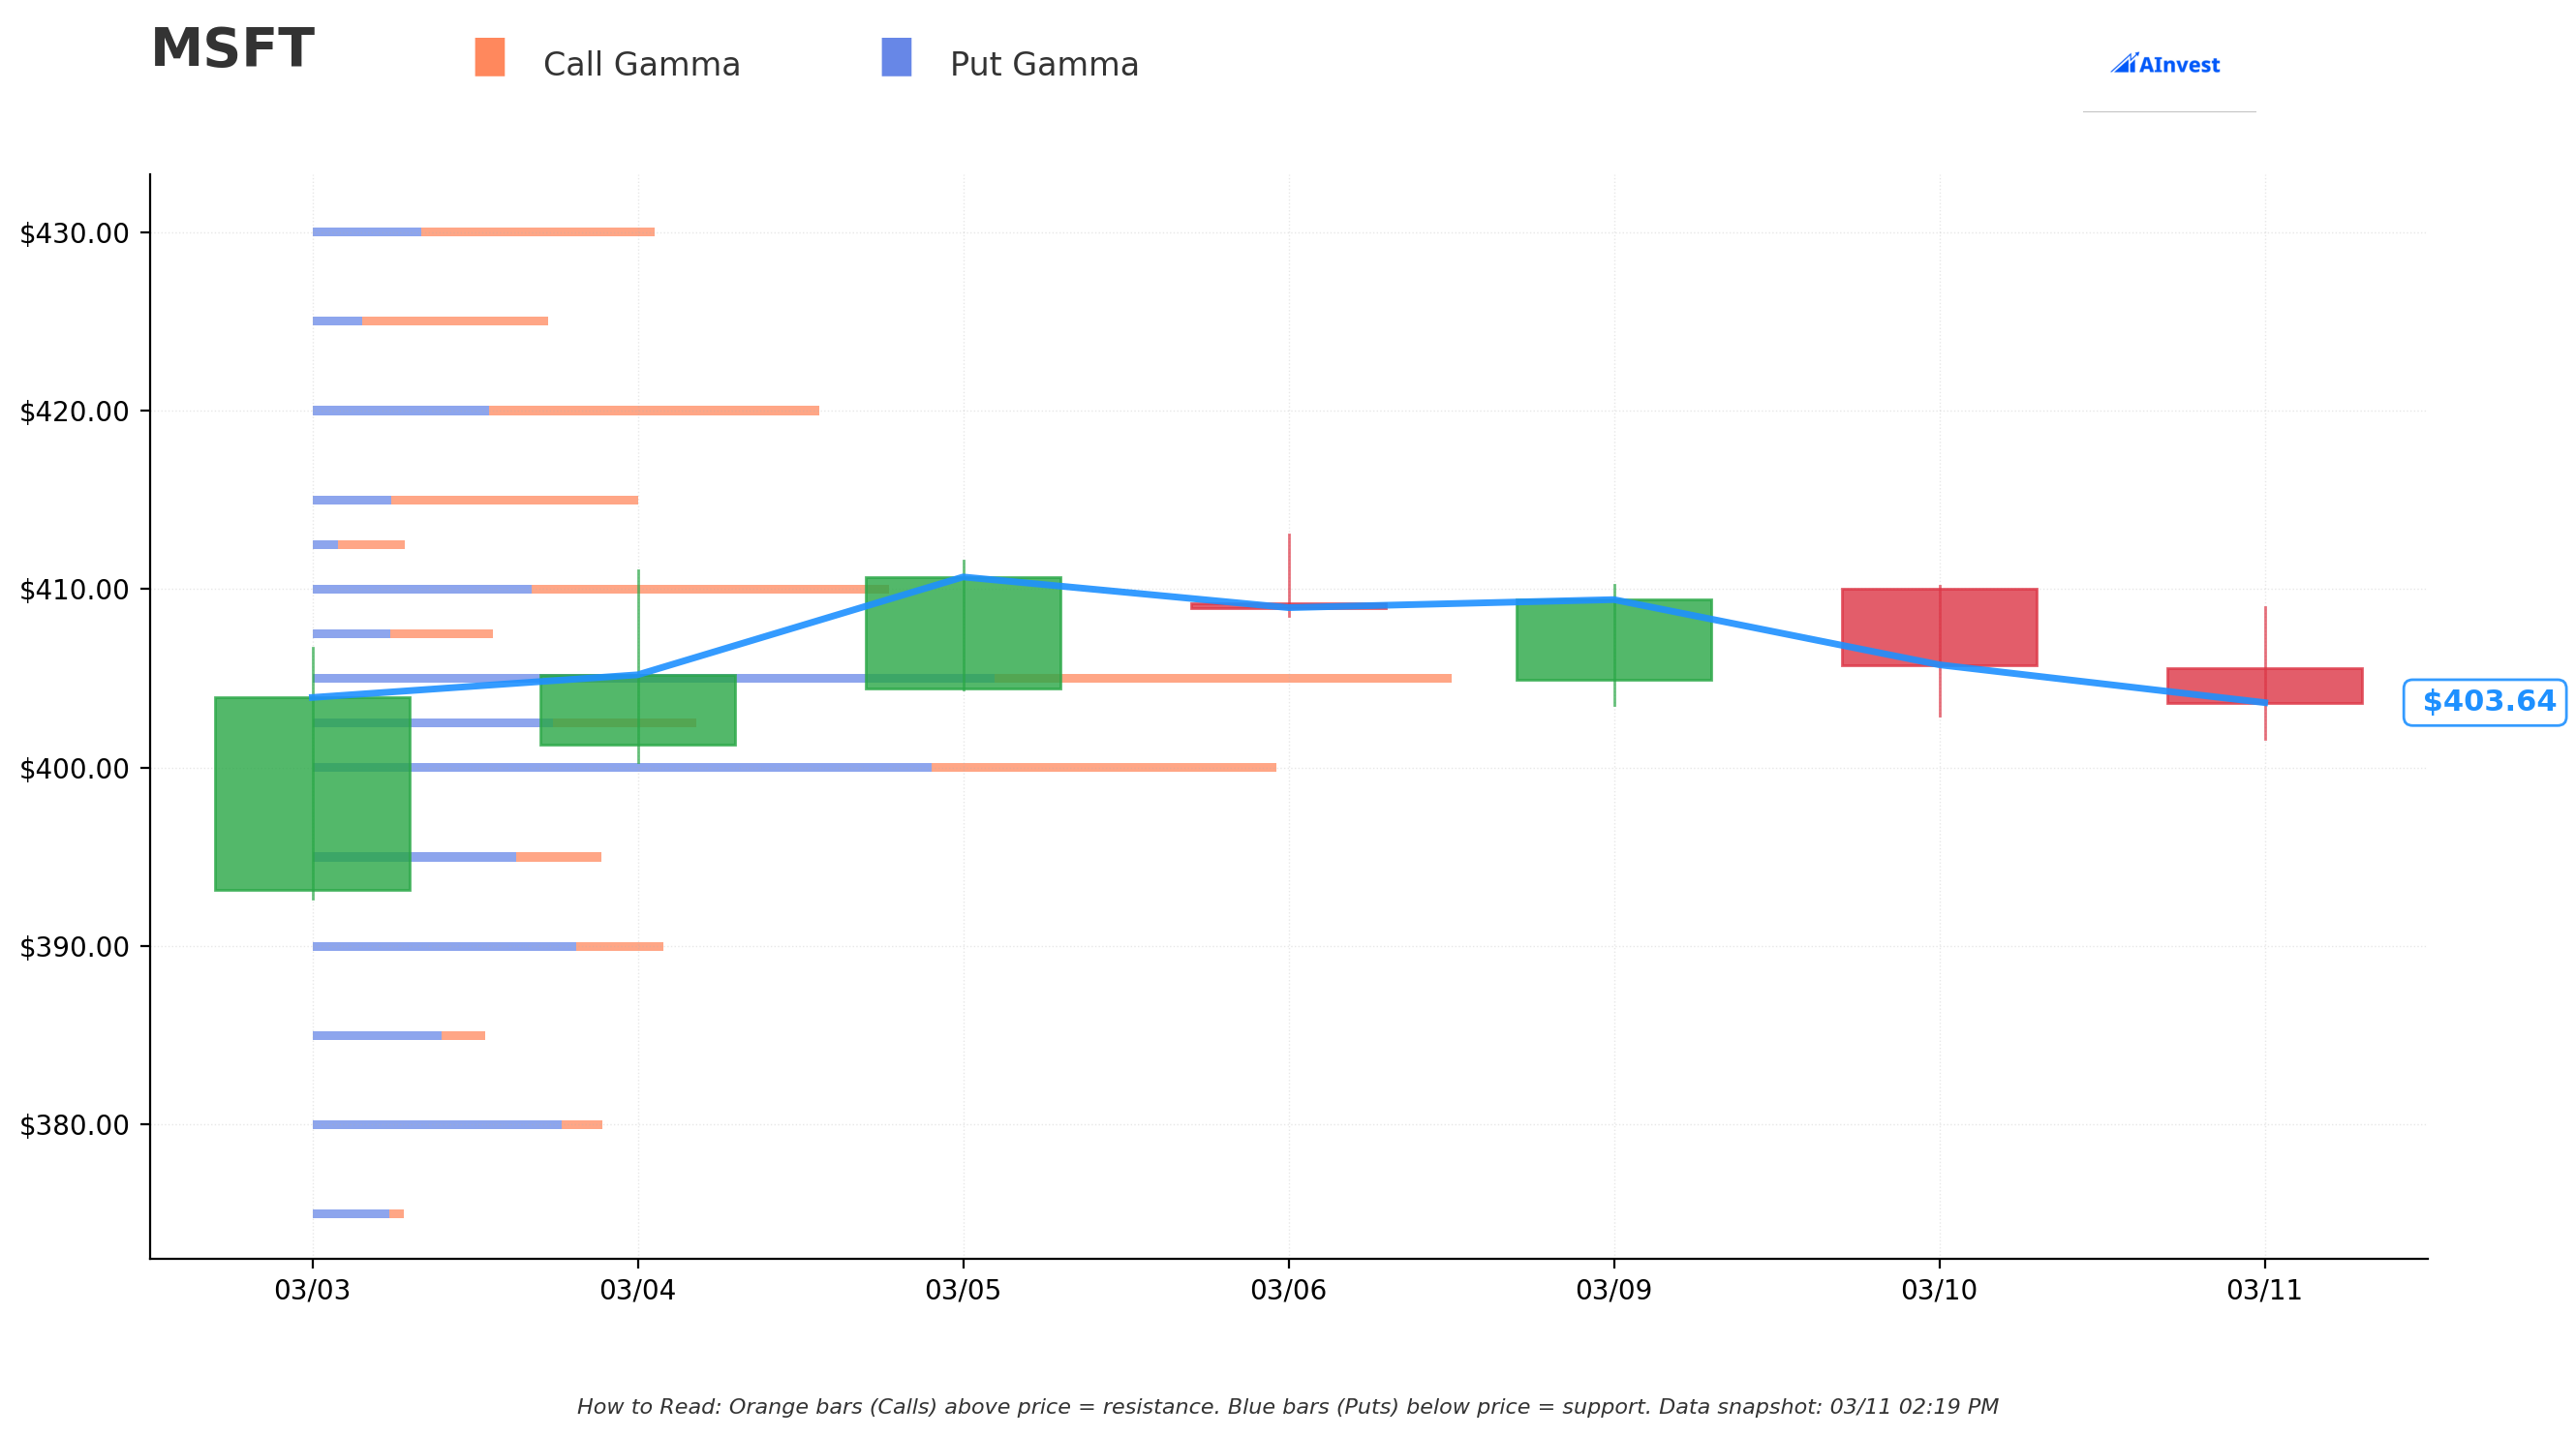The width and height of the screenshot is (2576, 1437).
Task: Click the $403.64 current price label
Action: pyautogui.click(x=2485, y=702)
